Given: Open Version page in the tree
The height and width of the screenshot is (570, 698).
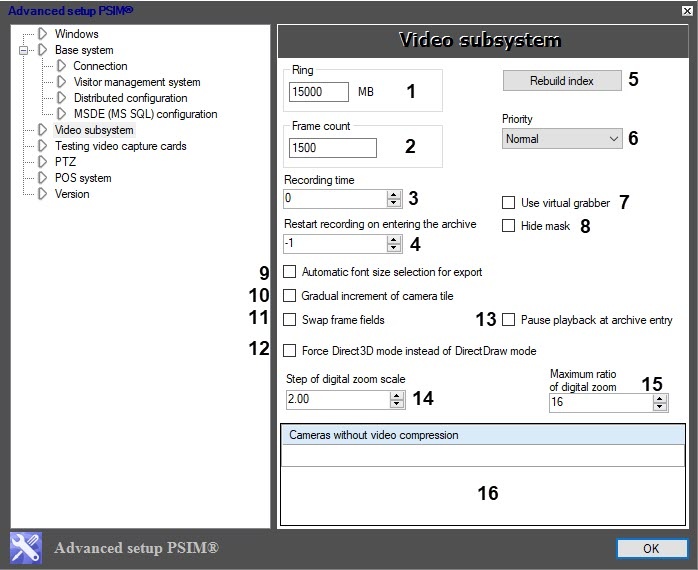Looking at the screenshot, I should click(72, 194).
